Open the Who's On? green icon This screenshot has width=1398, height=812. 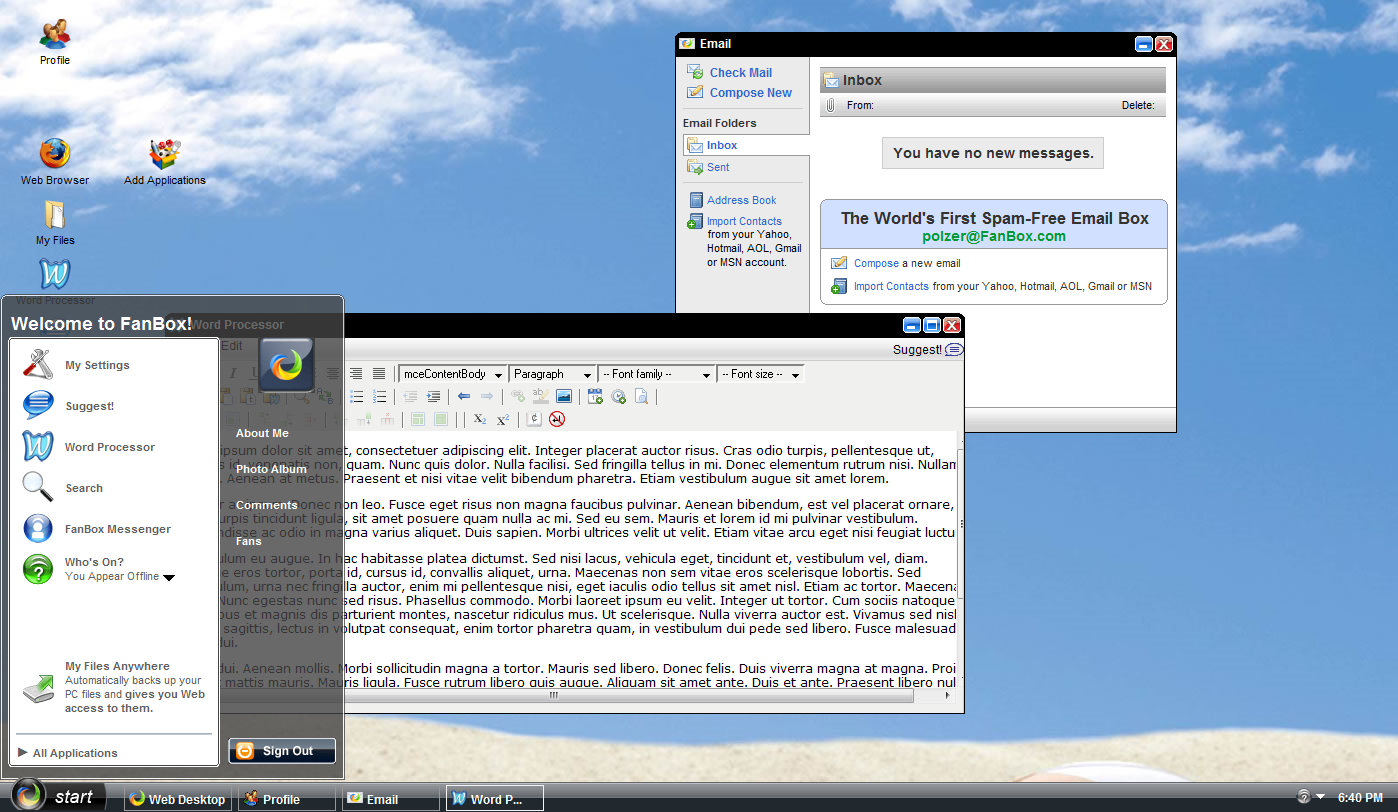pos(38,569)
